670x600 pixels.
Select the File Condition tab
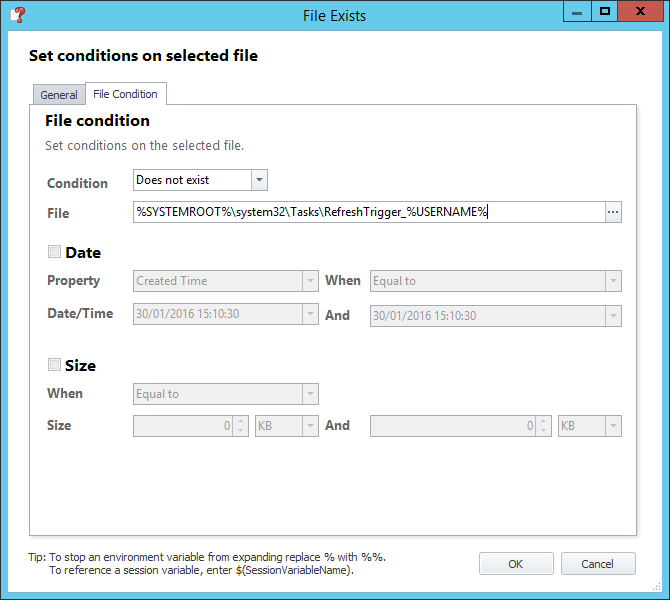pos(125,94)
